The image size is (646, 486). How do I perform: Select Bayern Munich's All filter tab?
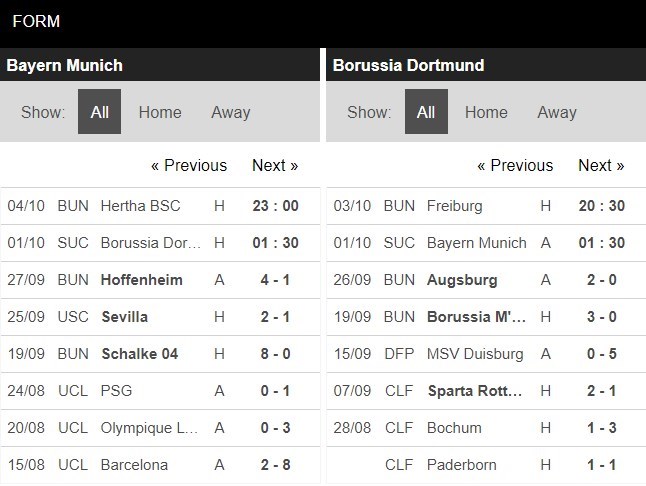point(99,112)
